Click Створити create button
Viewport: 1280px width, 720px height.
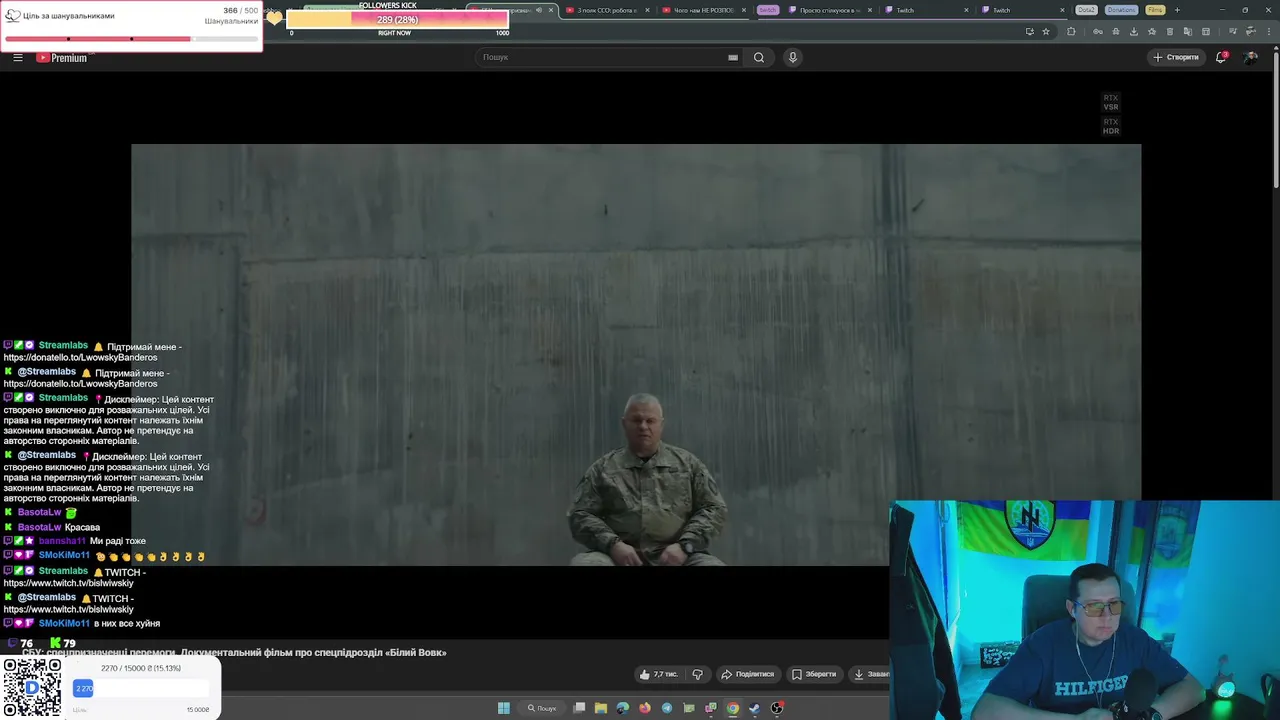pos(1176,57)
